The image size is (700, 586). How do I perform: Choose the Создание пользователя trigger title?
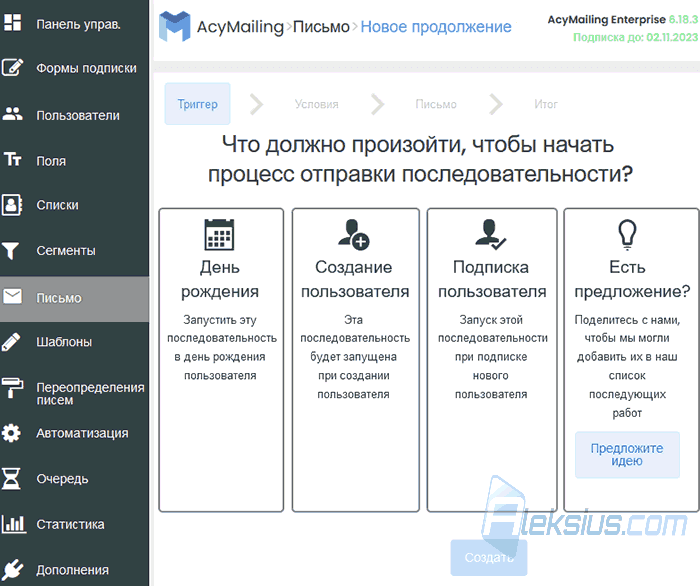(x=355, y=279)
